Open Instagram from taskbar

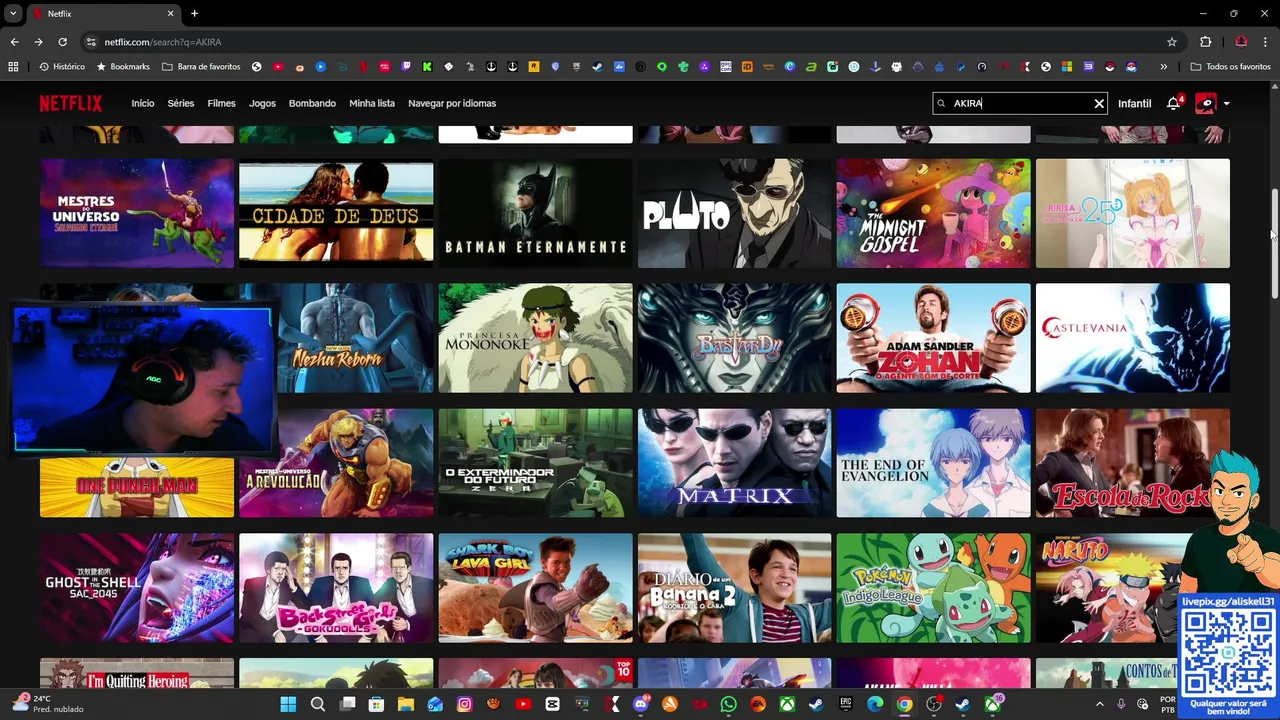click(x=464, y=704)
